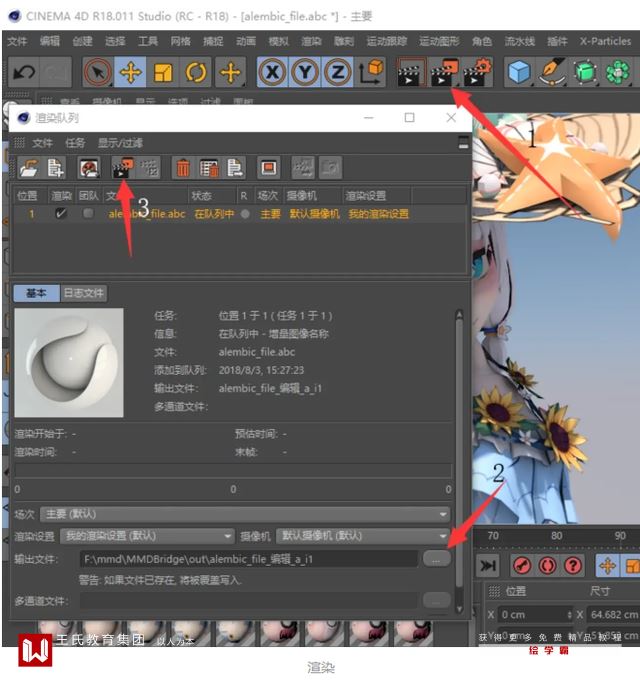This screenshot has width=640, height=680.
Task: Click red record keyframe key icon
Action: 522,566
